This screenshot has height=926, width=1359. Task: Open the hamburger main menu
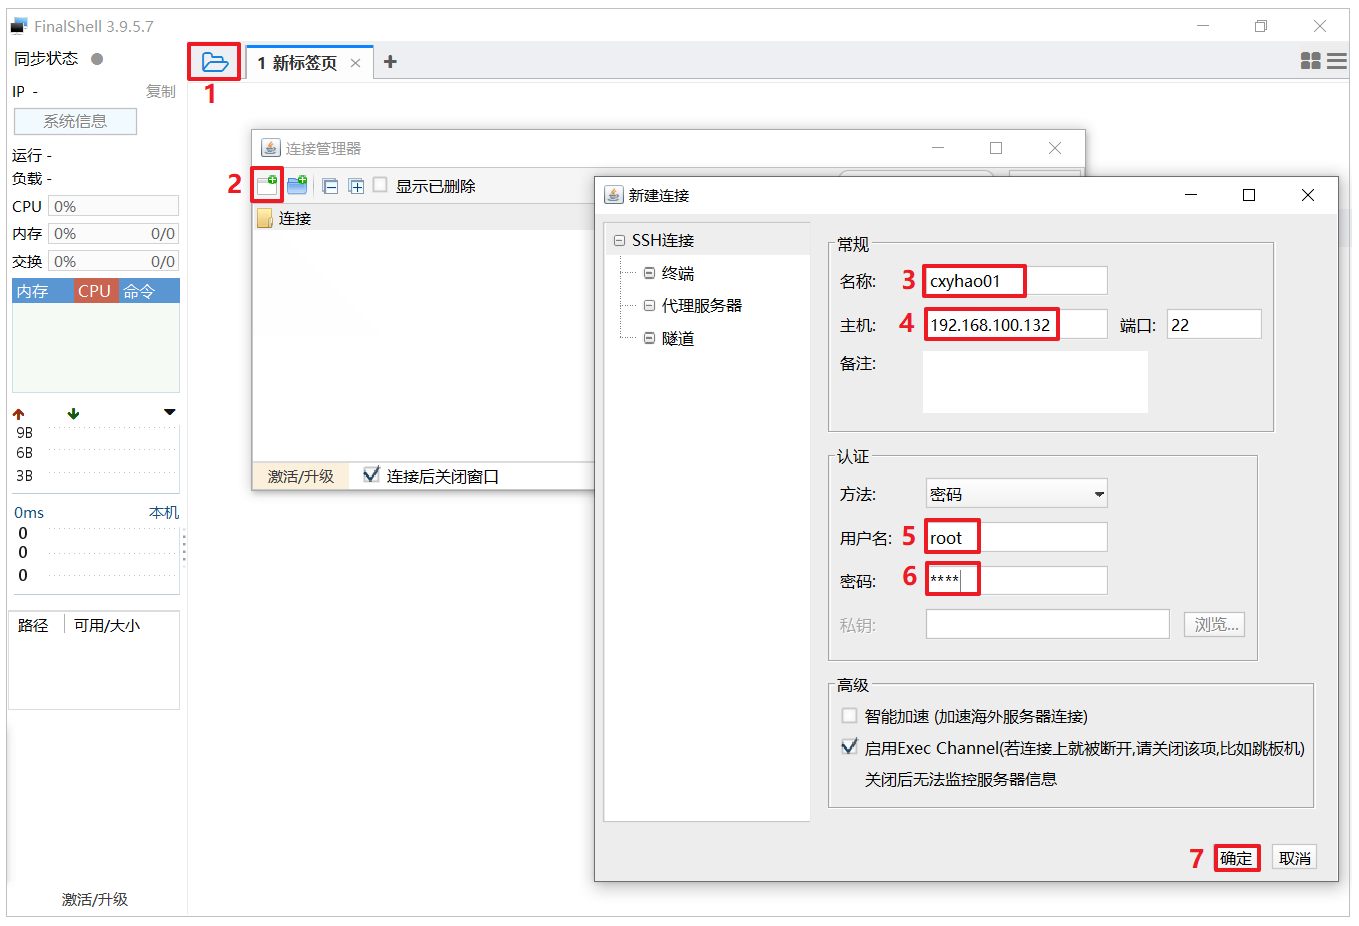[x=1337, y=61]
